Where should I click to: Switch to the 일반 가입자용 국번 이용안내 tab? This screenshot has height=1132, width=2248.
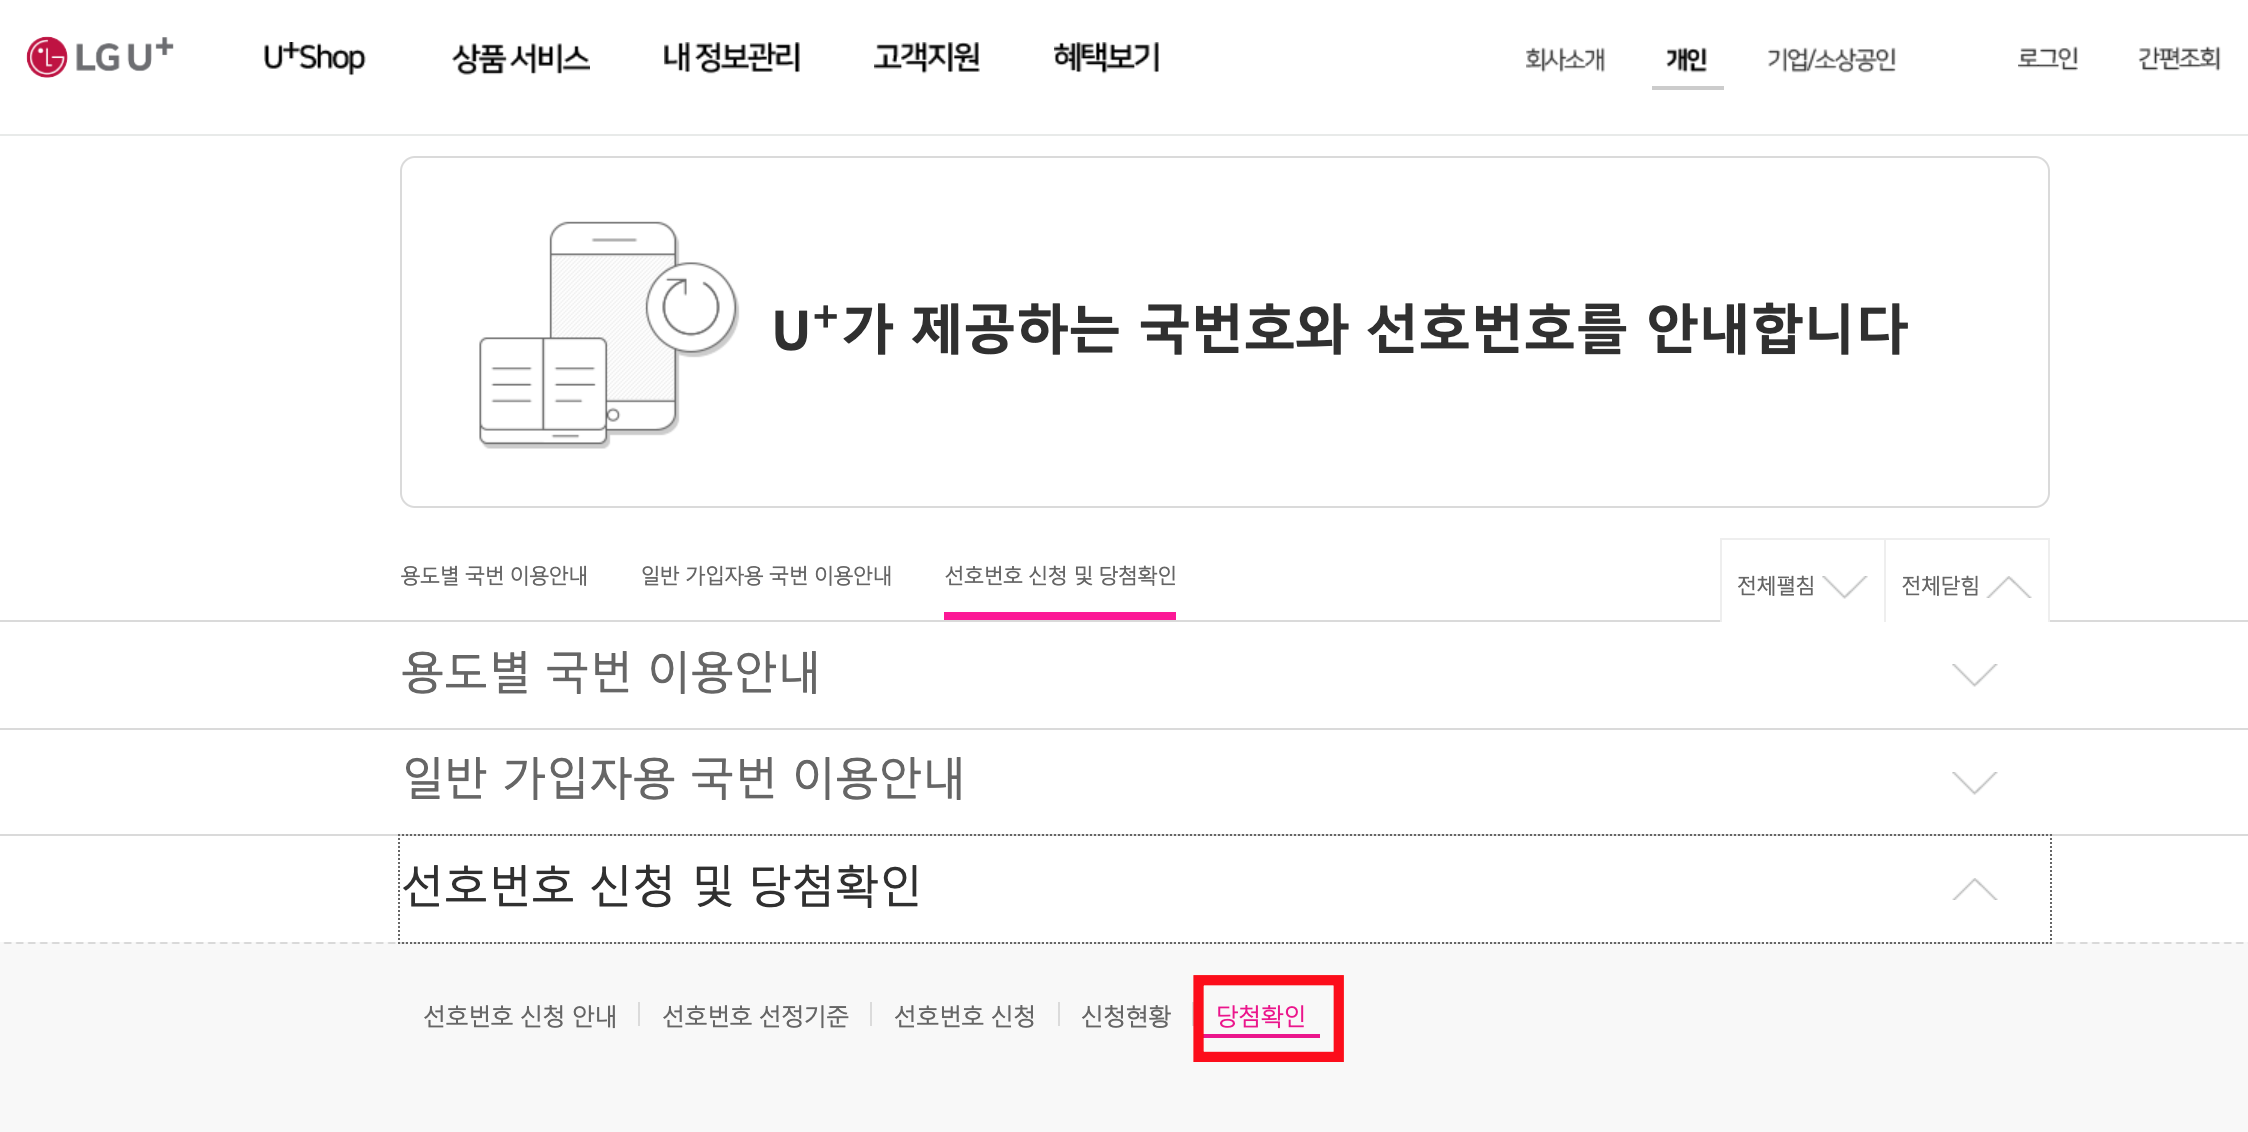tap(766, 576)
